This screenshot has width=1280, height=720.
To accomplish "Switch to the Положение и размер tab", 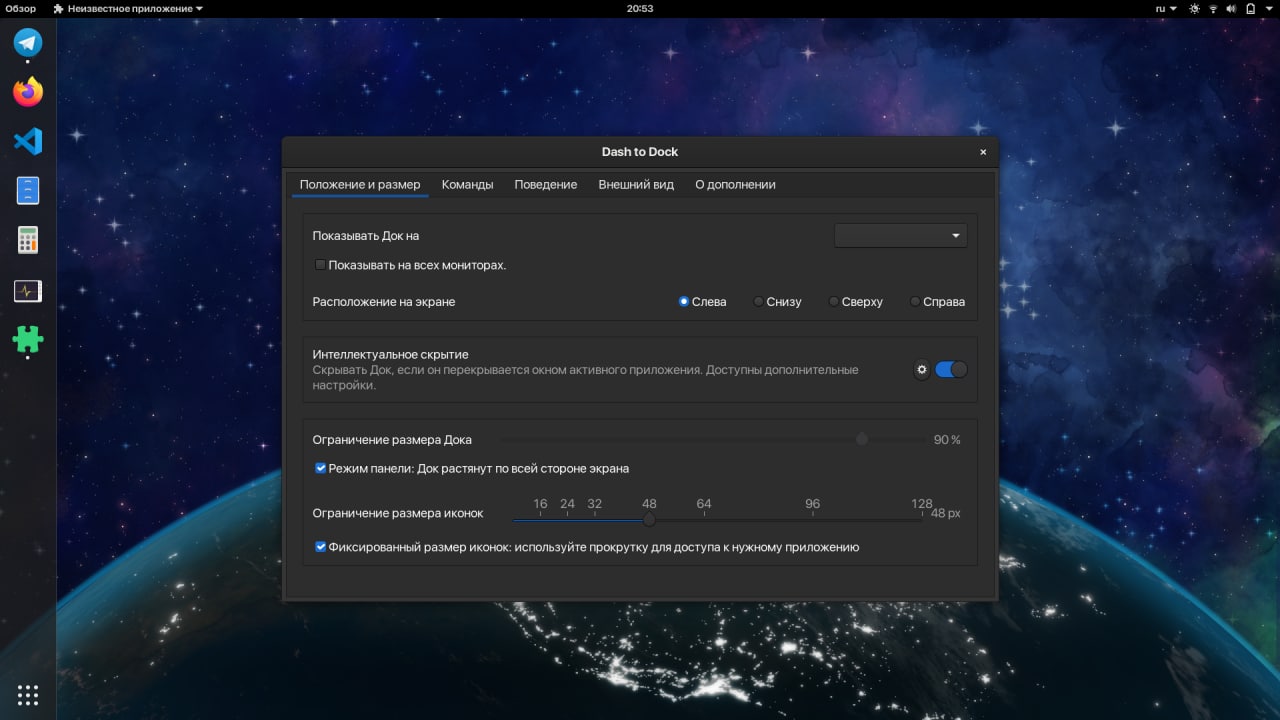I will (360, 184).
